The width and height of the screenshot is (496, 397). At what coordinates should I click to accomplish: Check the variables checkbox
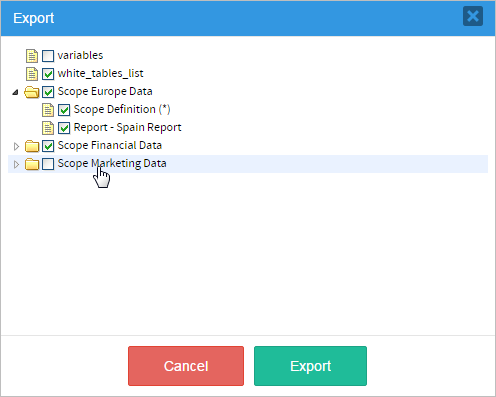tap(48, 56)
